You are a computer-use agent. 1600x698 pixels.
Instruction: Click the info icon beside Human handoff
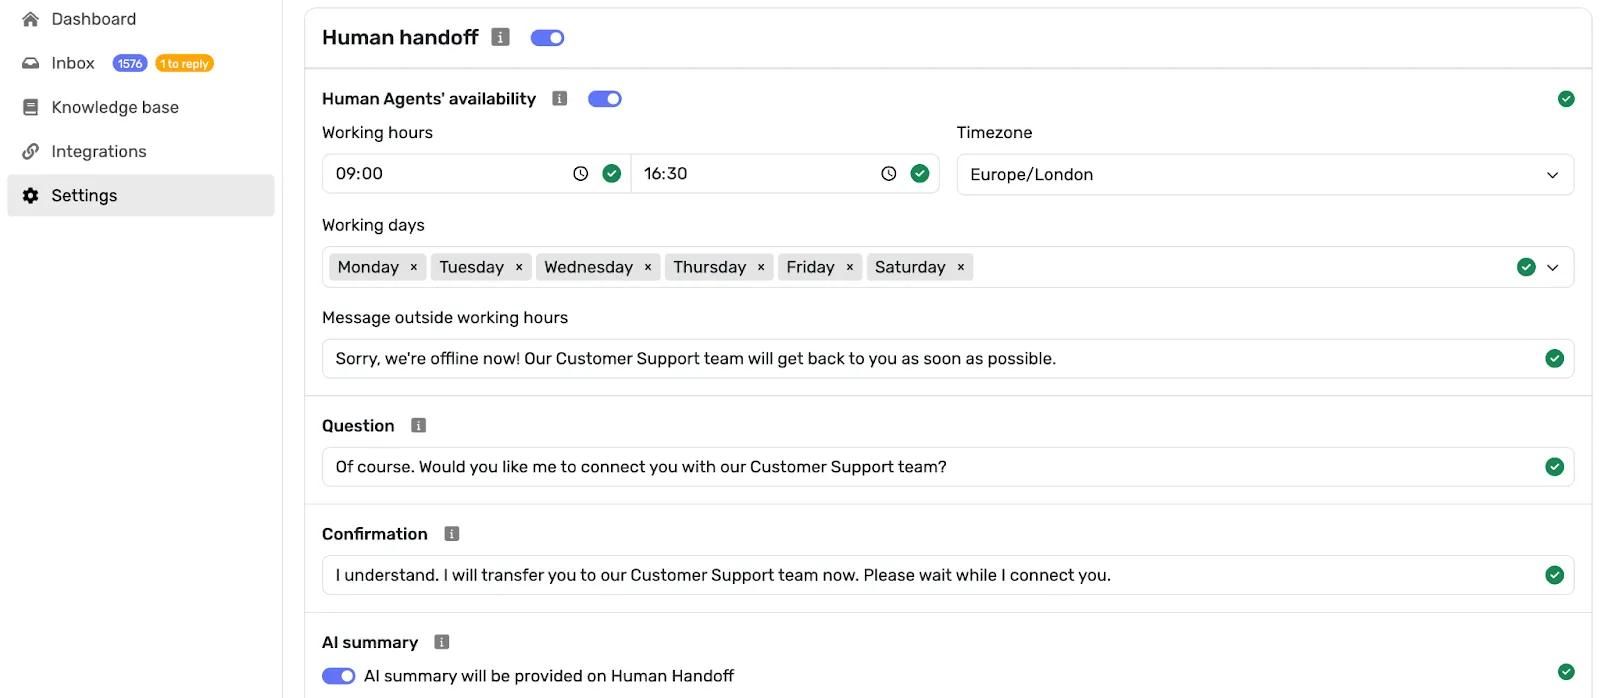click(501, 37)
